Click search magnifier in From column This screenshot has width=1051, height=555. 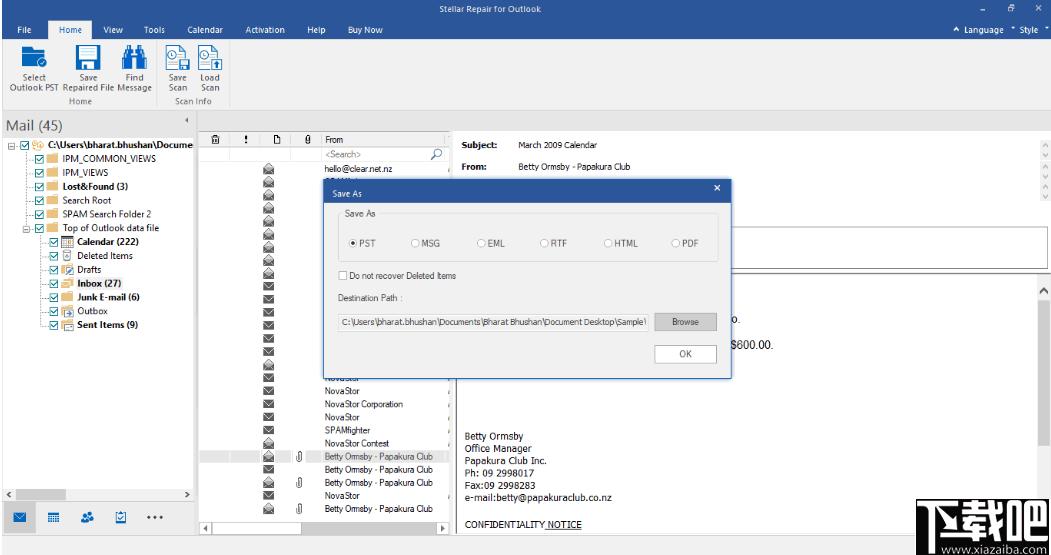[x=436, y=154]
